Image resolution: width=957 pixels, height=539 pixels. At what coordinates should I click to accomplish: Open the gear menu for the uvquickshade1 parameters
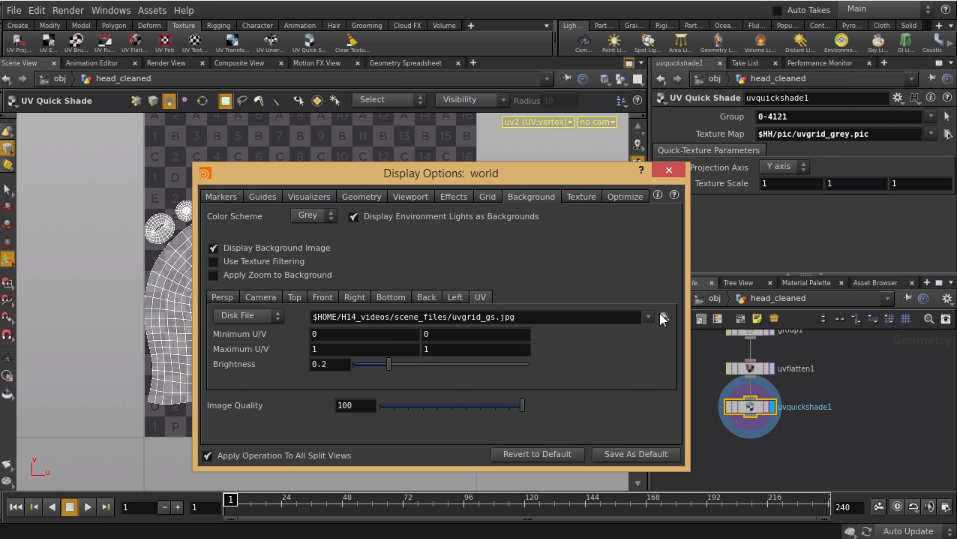(897, 98)
